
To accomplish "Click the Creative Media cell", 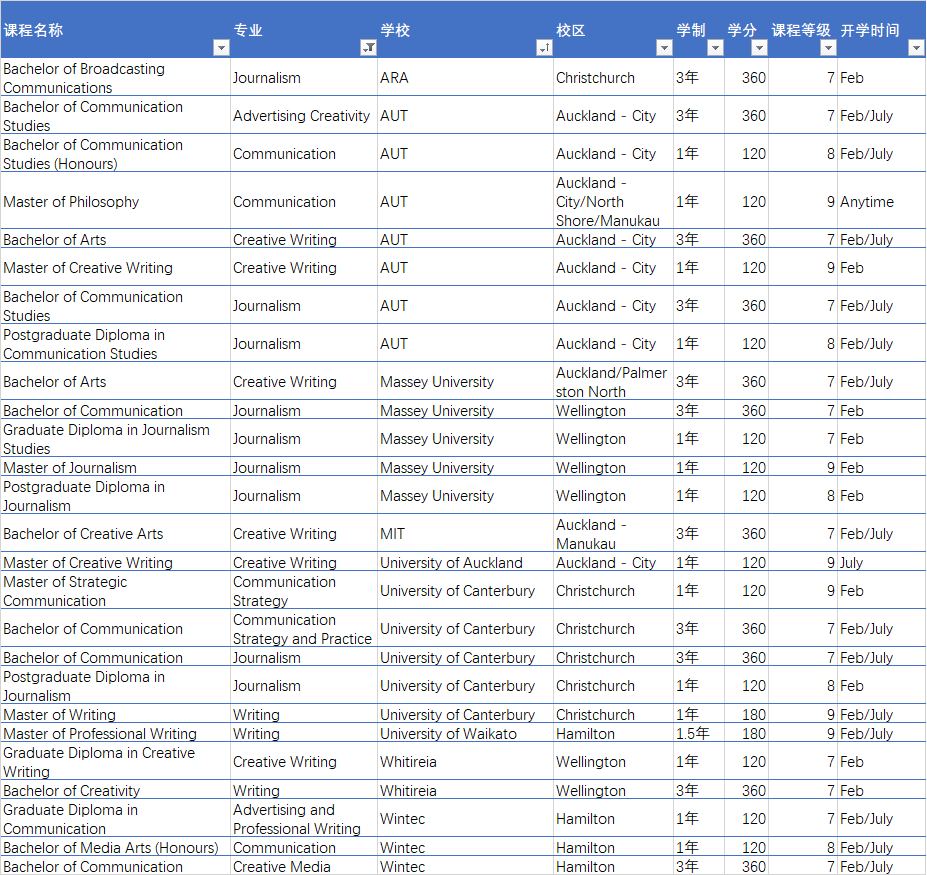I will pos(303,866).
